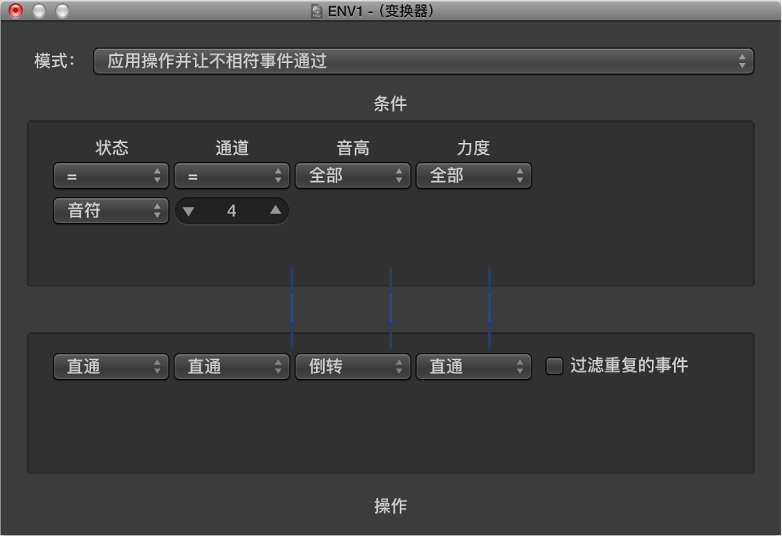Click the 状态 column label
The width and height of the screenshot is (782, 536).
pyautogui.click(x=112, y=148)
